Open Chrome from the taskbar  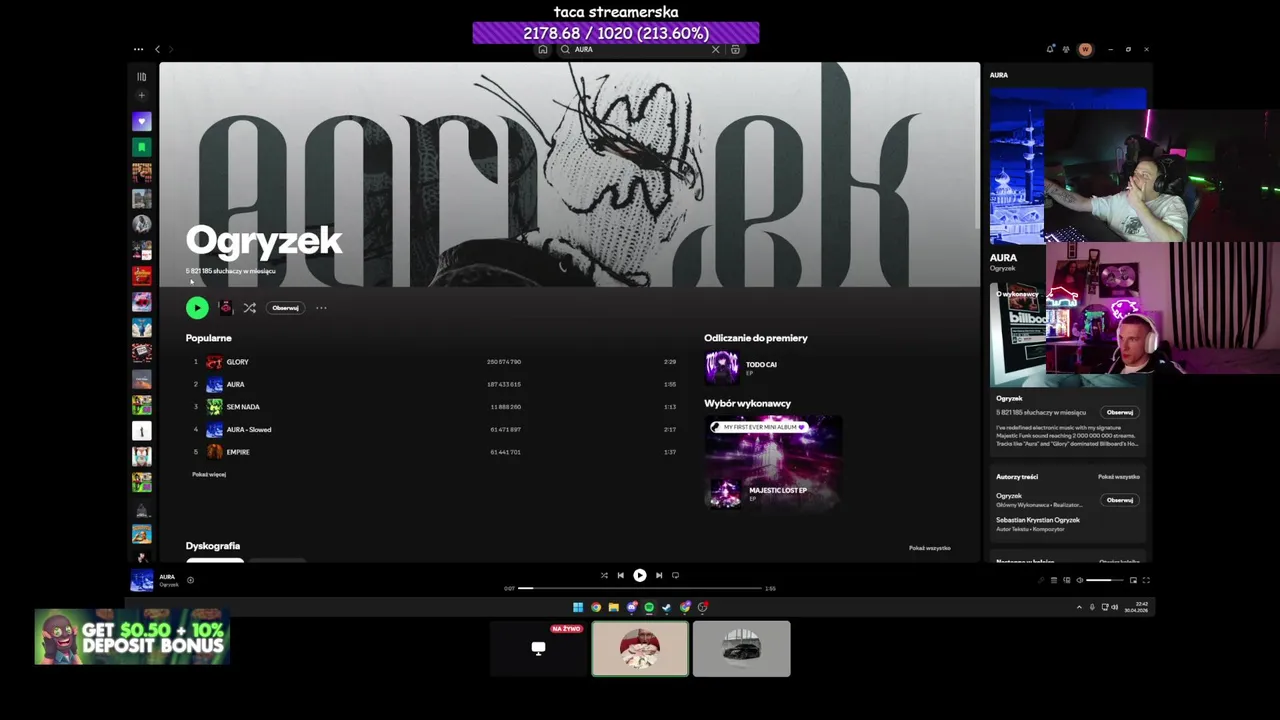point(596,607)
